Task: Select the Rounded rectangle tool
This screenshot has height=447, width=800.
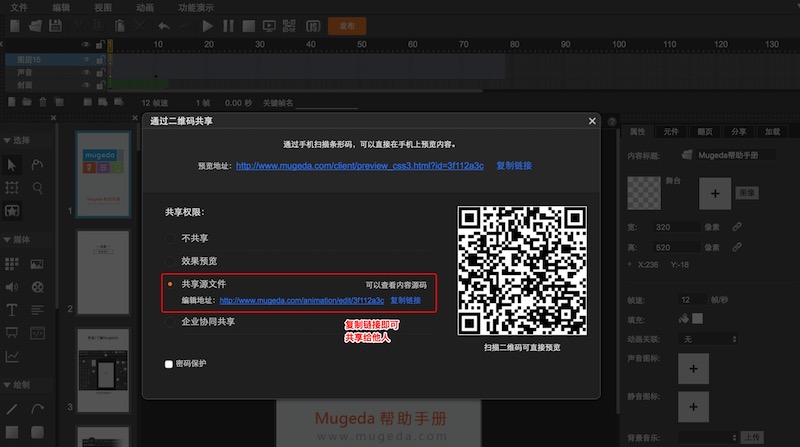Action: 37,432
